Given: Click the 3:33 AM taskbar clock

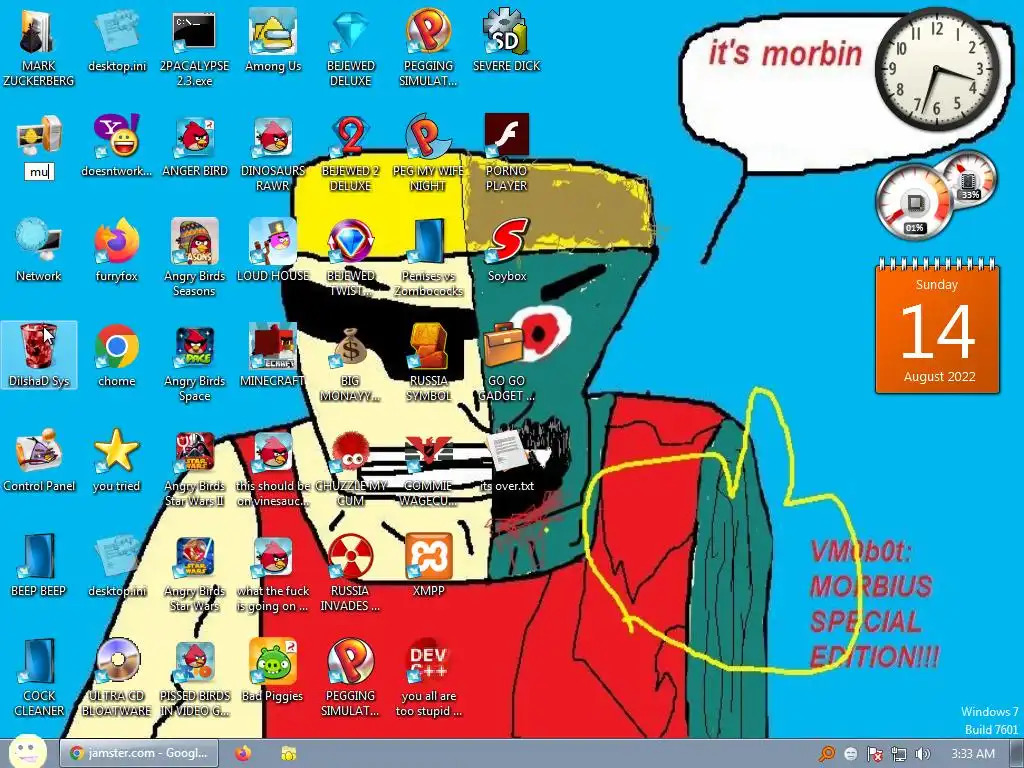Looking at the screenshot, I should click(x=972, y=754).
